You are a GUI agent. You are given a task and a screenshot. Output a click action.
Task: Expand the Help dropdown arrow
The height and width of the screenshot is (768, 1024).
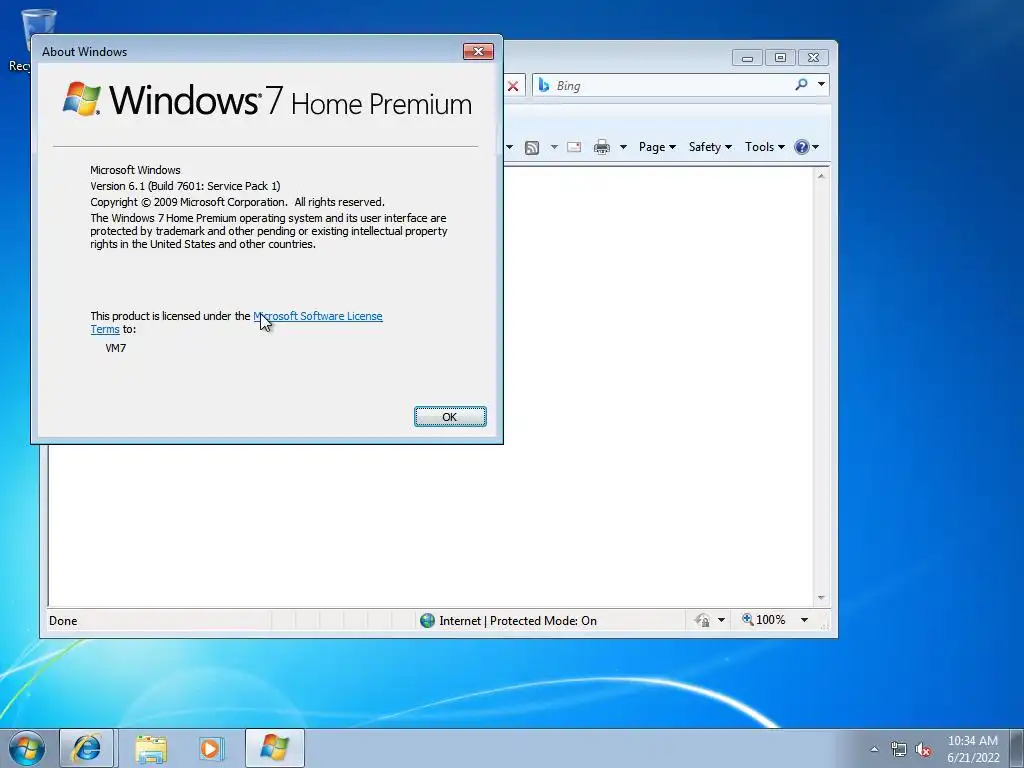pos(815,147)
